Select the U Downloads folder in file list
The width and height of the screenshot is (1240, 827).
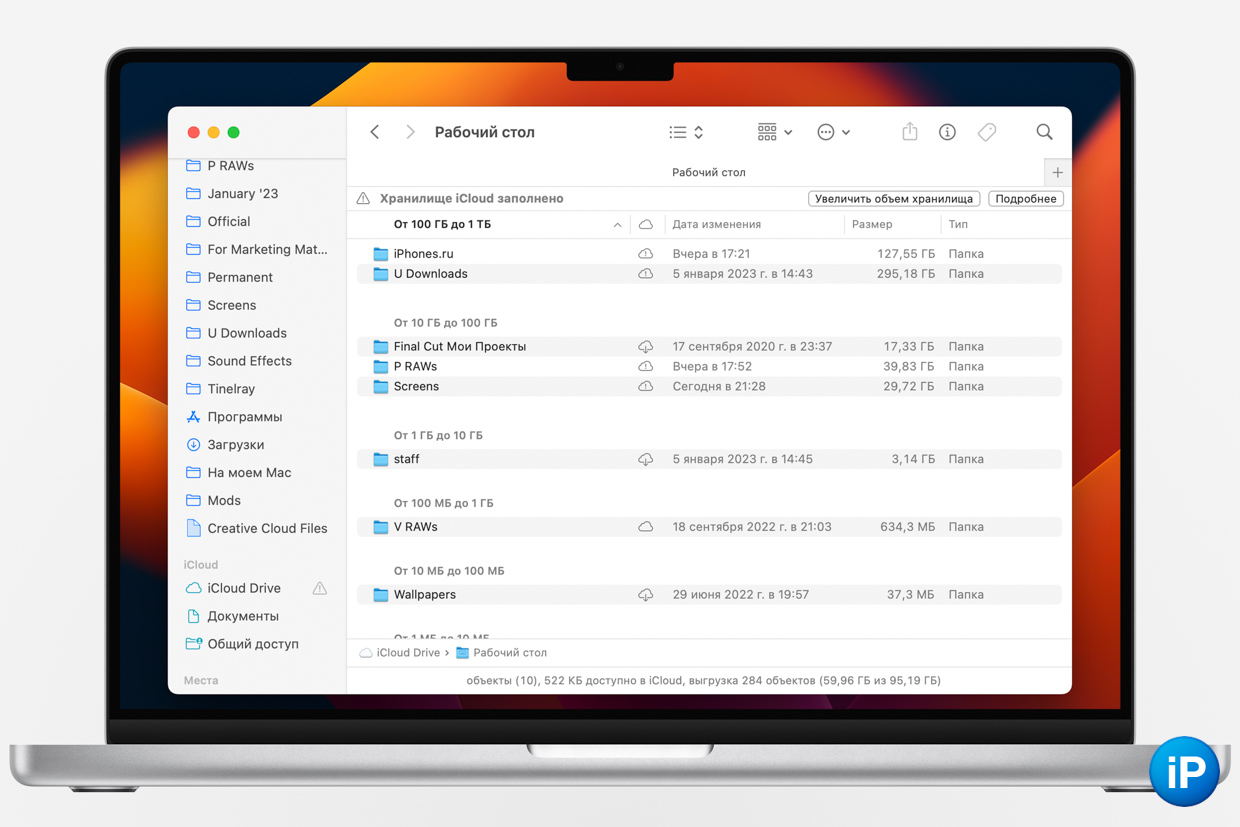(709, 274)
